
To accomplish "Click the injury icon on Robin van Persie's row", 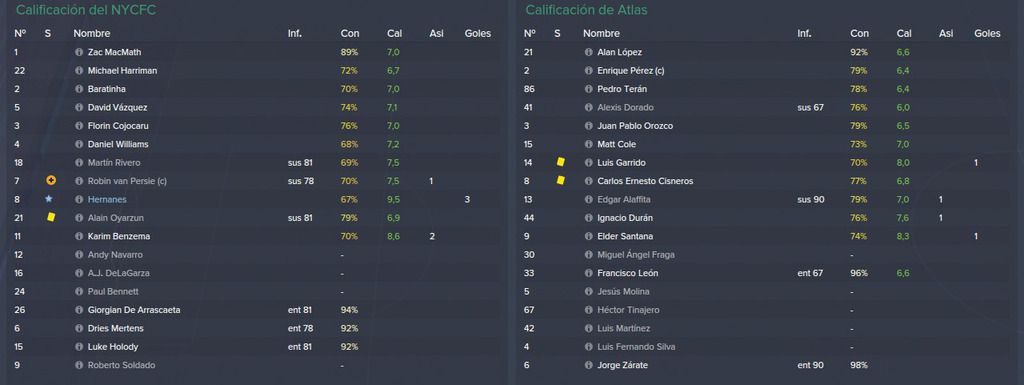I will pos(51,181).
